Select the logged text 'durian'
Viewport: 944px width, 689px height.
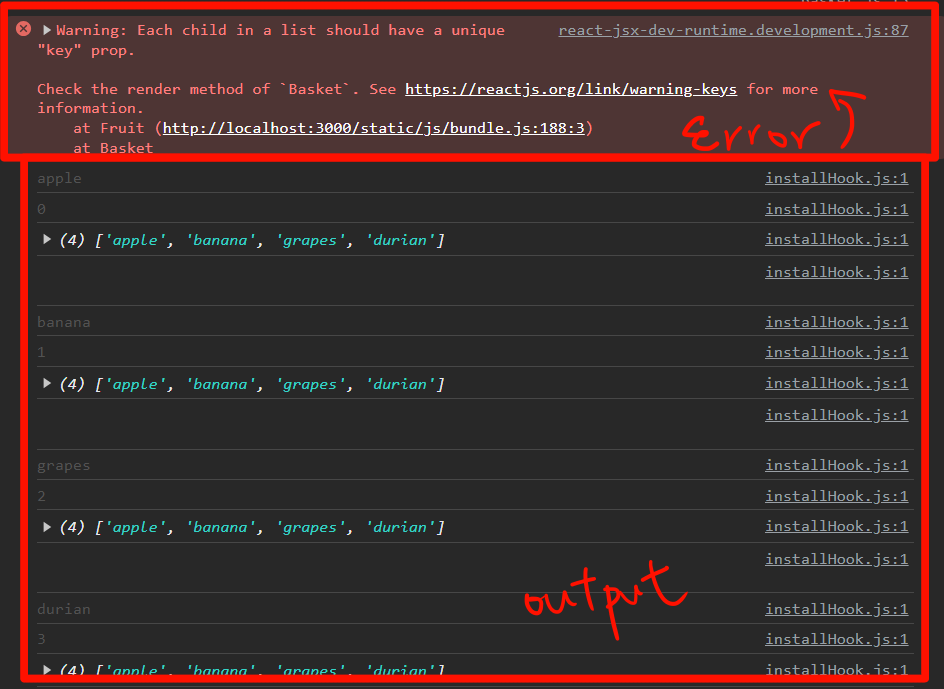(64, 610)
